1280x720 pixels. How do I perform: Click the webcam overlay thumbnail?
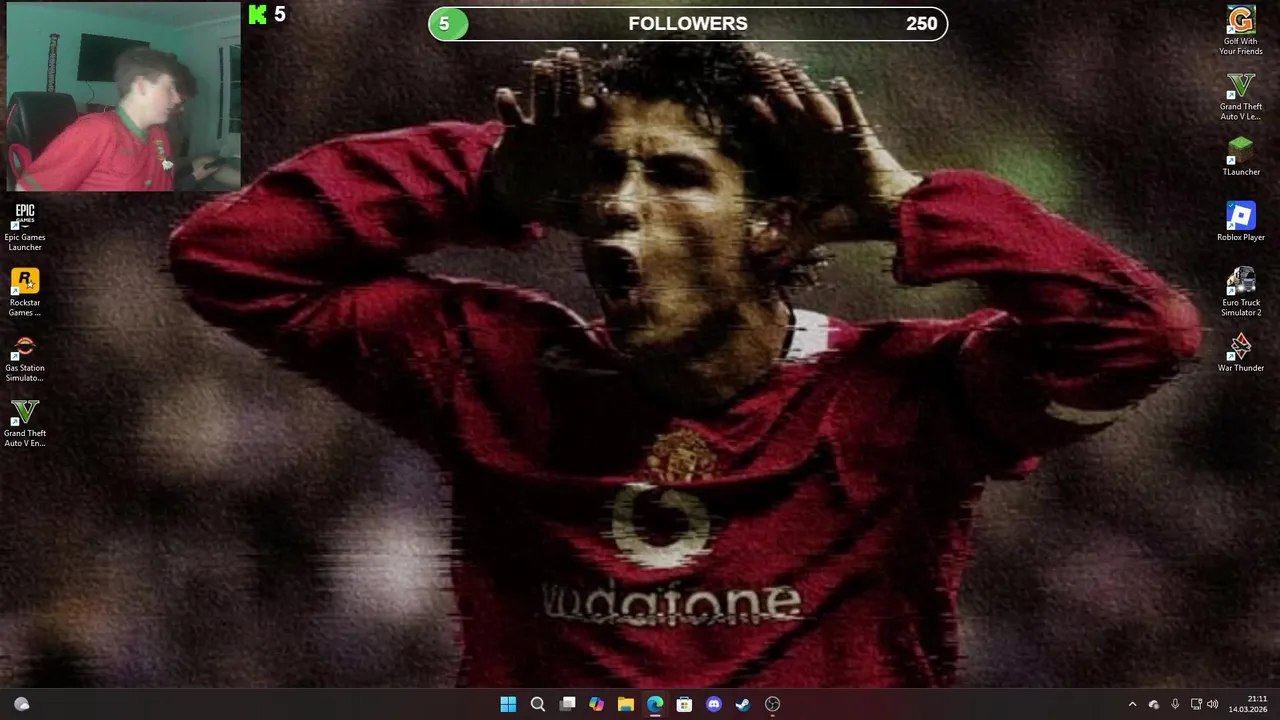(124, 97)
